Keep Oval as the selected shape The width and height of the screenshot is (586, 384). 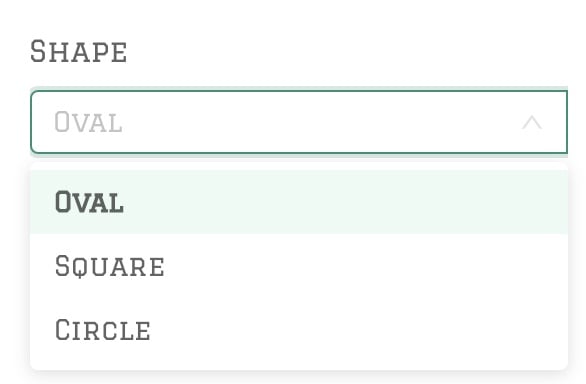pyautogui.click(x=299, y=202)
